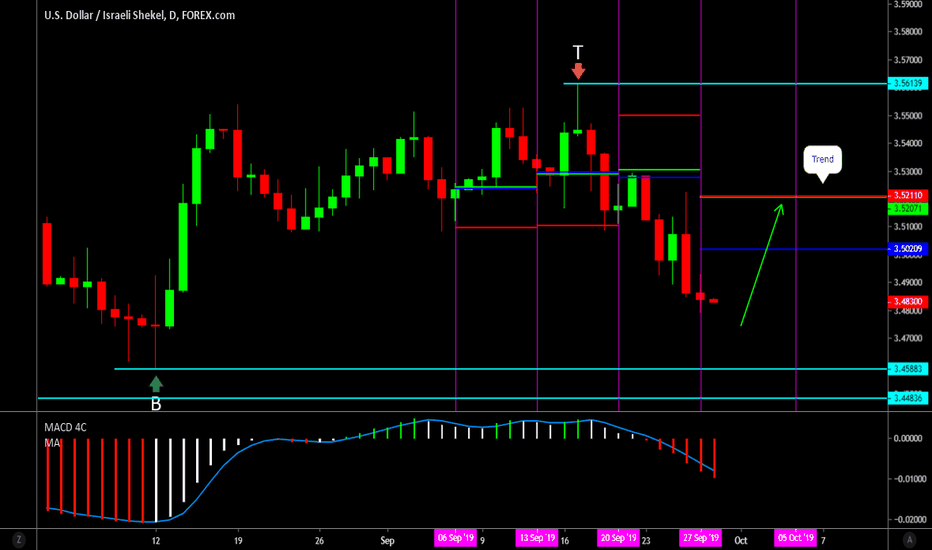Click the 06 Sep '19 date marker

click(x=456, y=538)
